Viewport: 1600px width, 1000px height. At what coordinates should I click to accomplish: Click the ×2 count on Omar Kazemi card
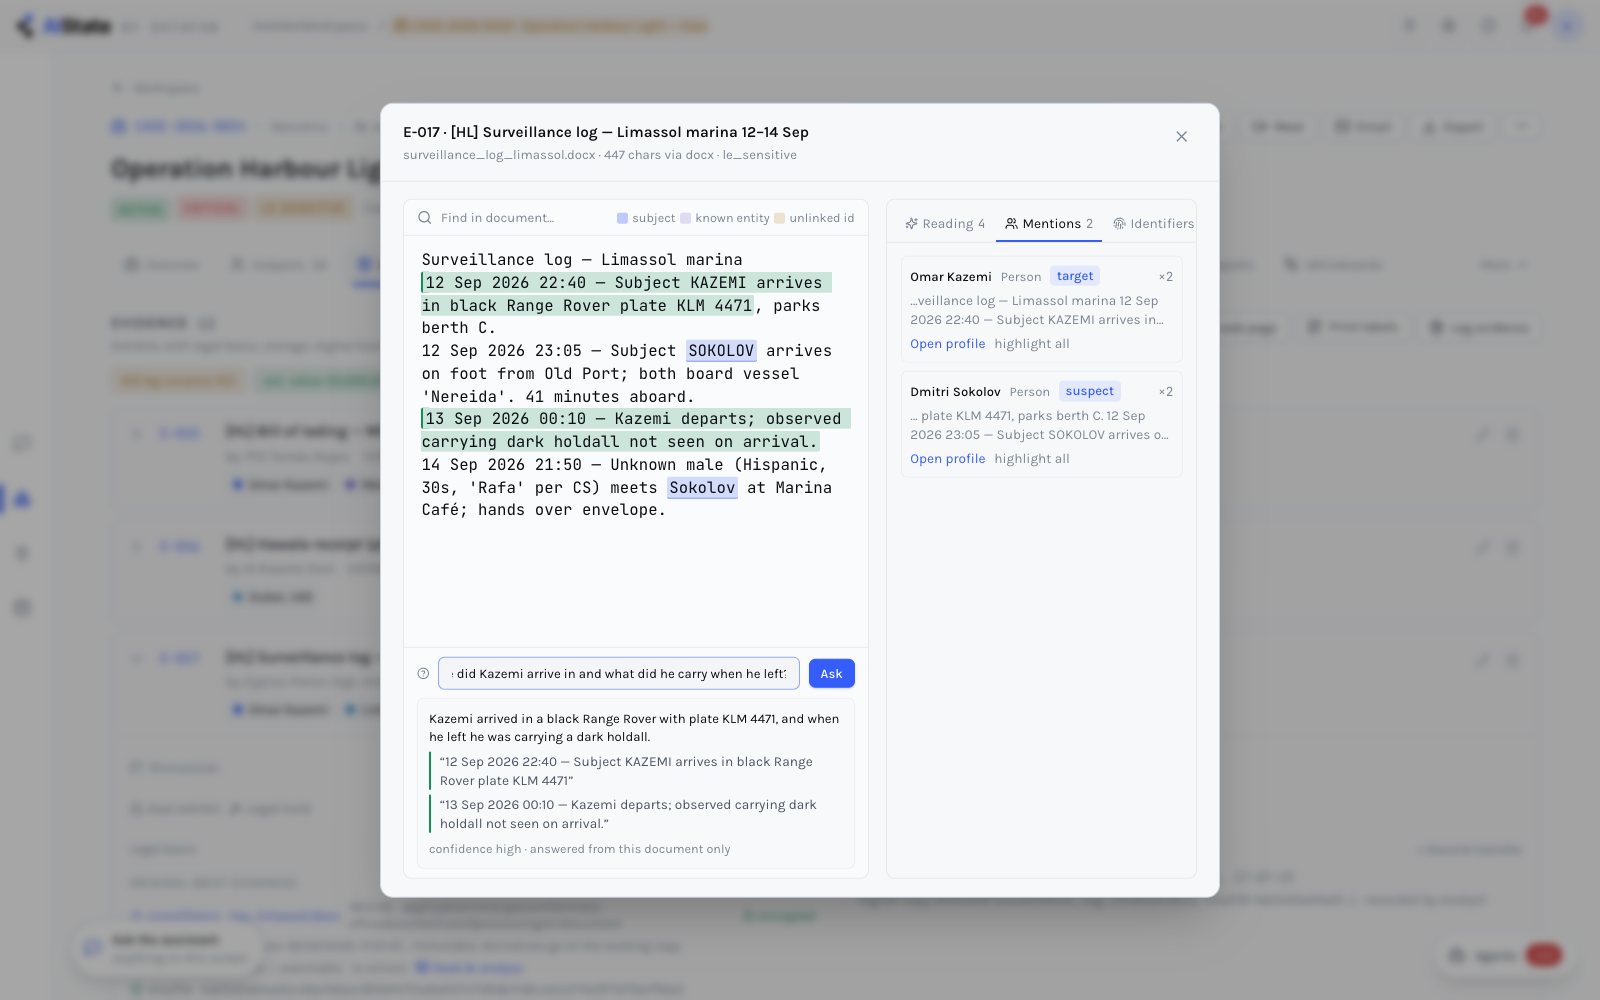(x=1166, y=277)
